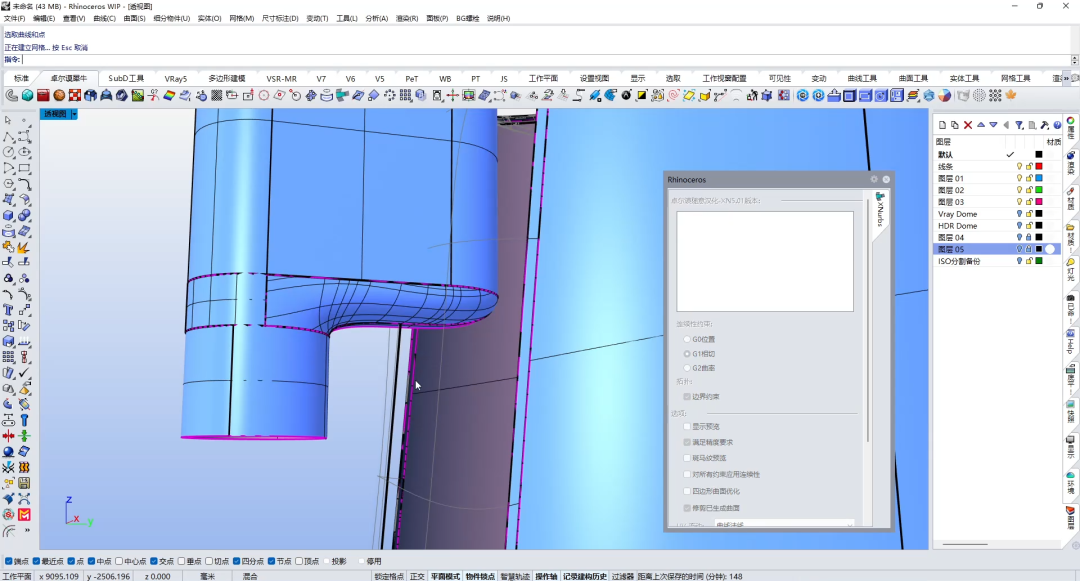Open the bottom dropdown in Rhinoceros dialog

coord(785,525)
